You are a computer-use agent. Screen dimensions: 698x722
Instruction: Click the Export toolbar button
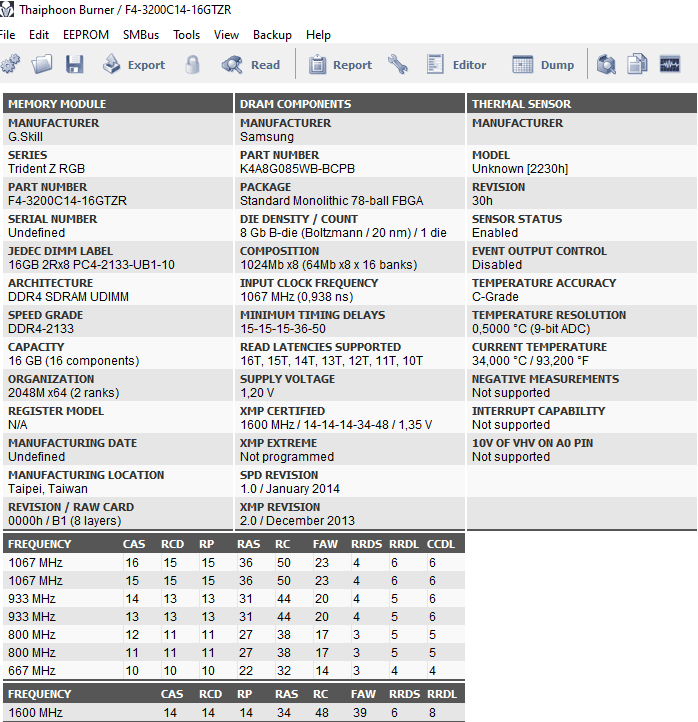pos(134,64)
